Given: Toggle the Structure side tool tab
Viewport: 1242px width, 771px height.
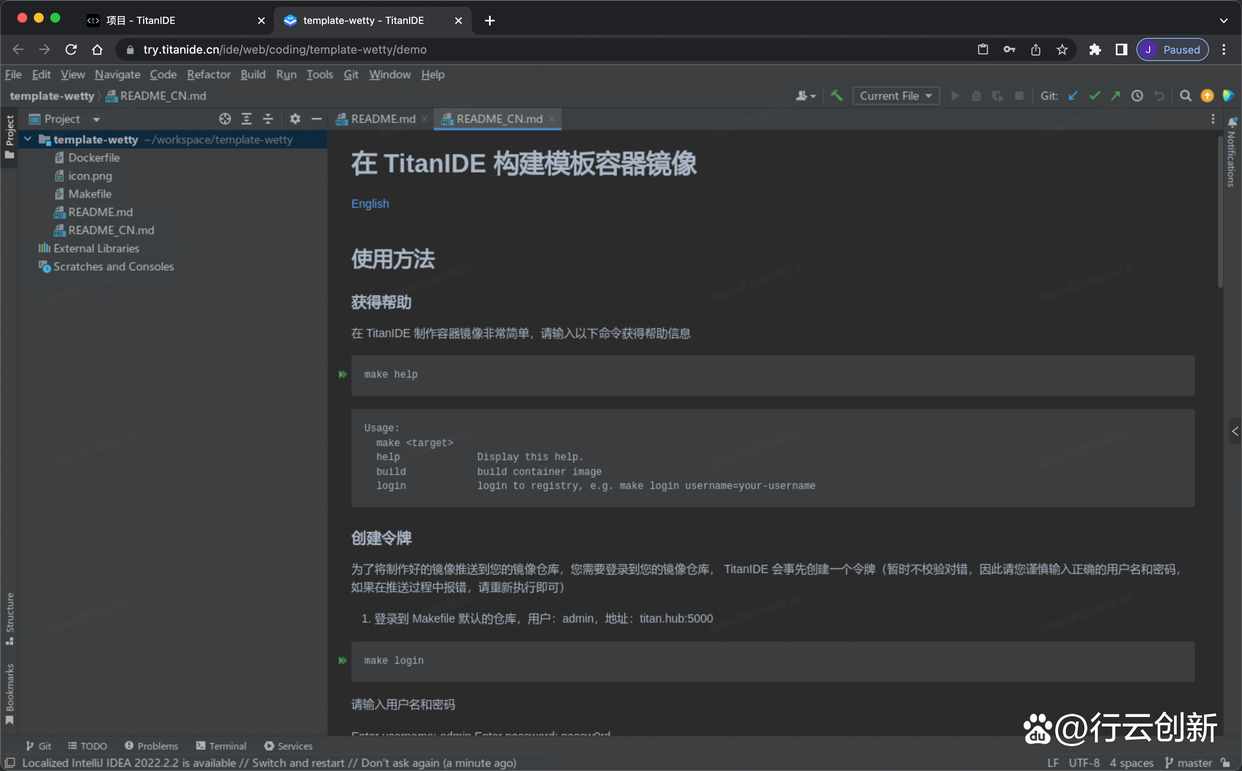Looking at the screenshot, I should coord(9,619).
